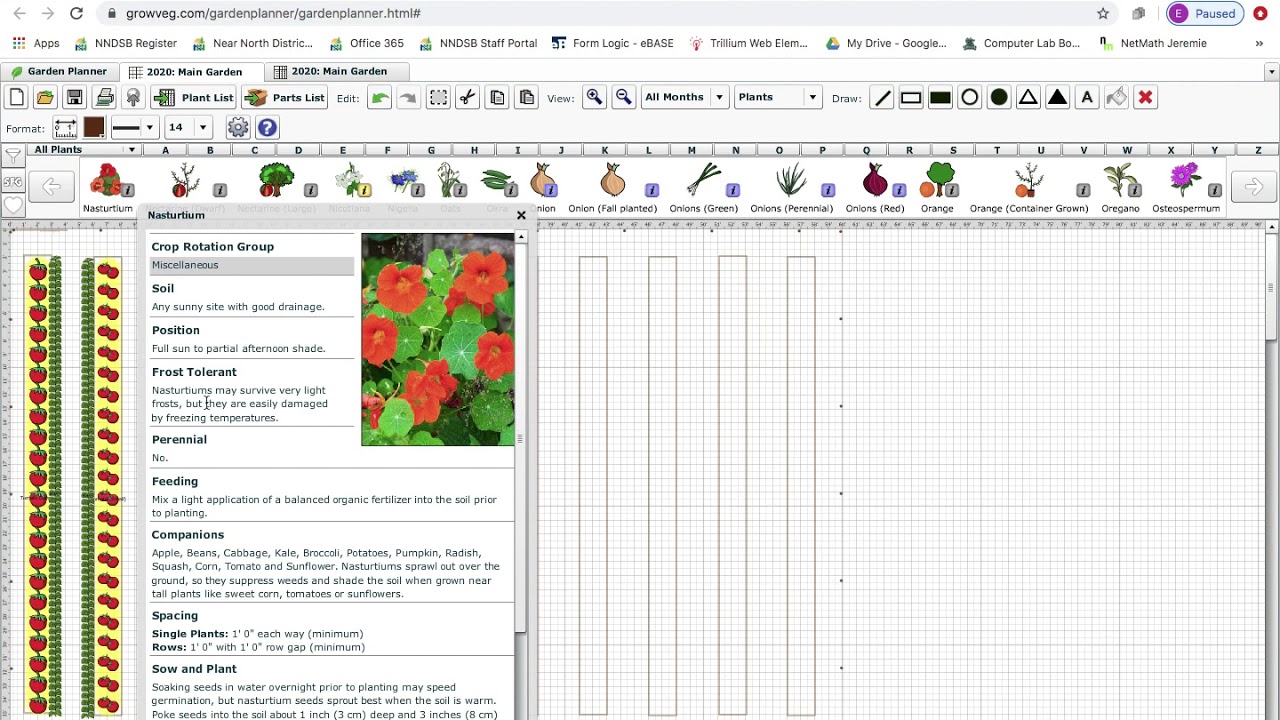Undo the last edit
Image resolution: width=1280 pixels, height=720 pixels.
[x=379, y=97]
